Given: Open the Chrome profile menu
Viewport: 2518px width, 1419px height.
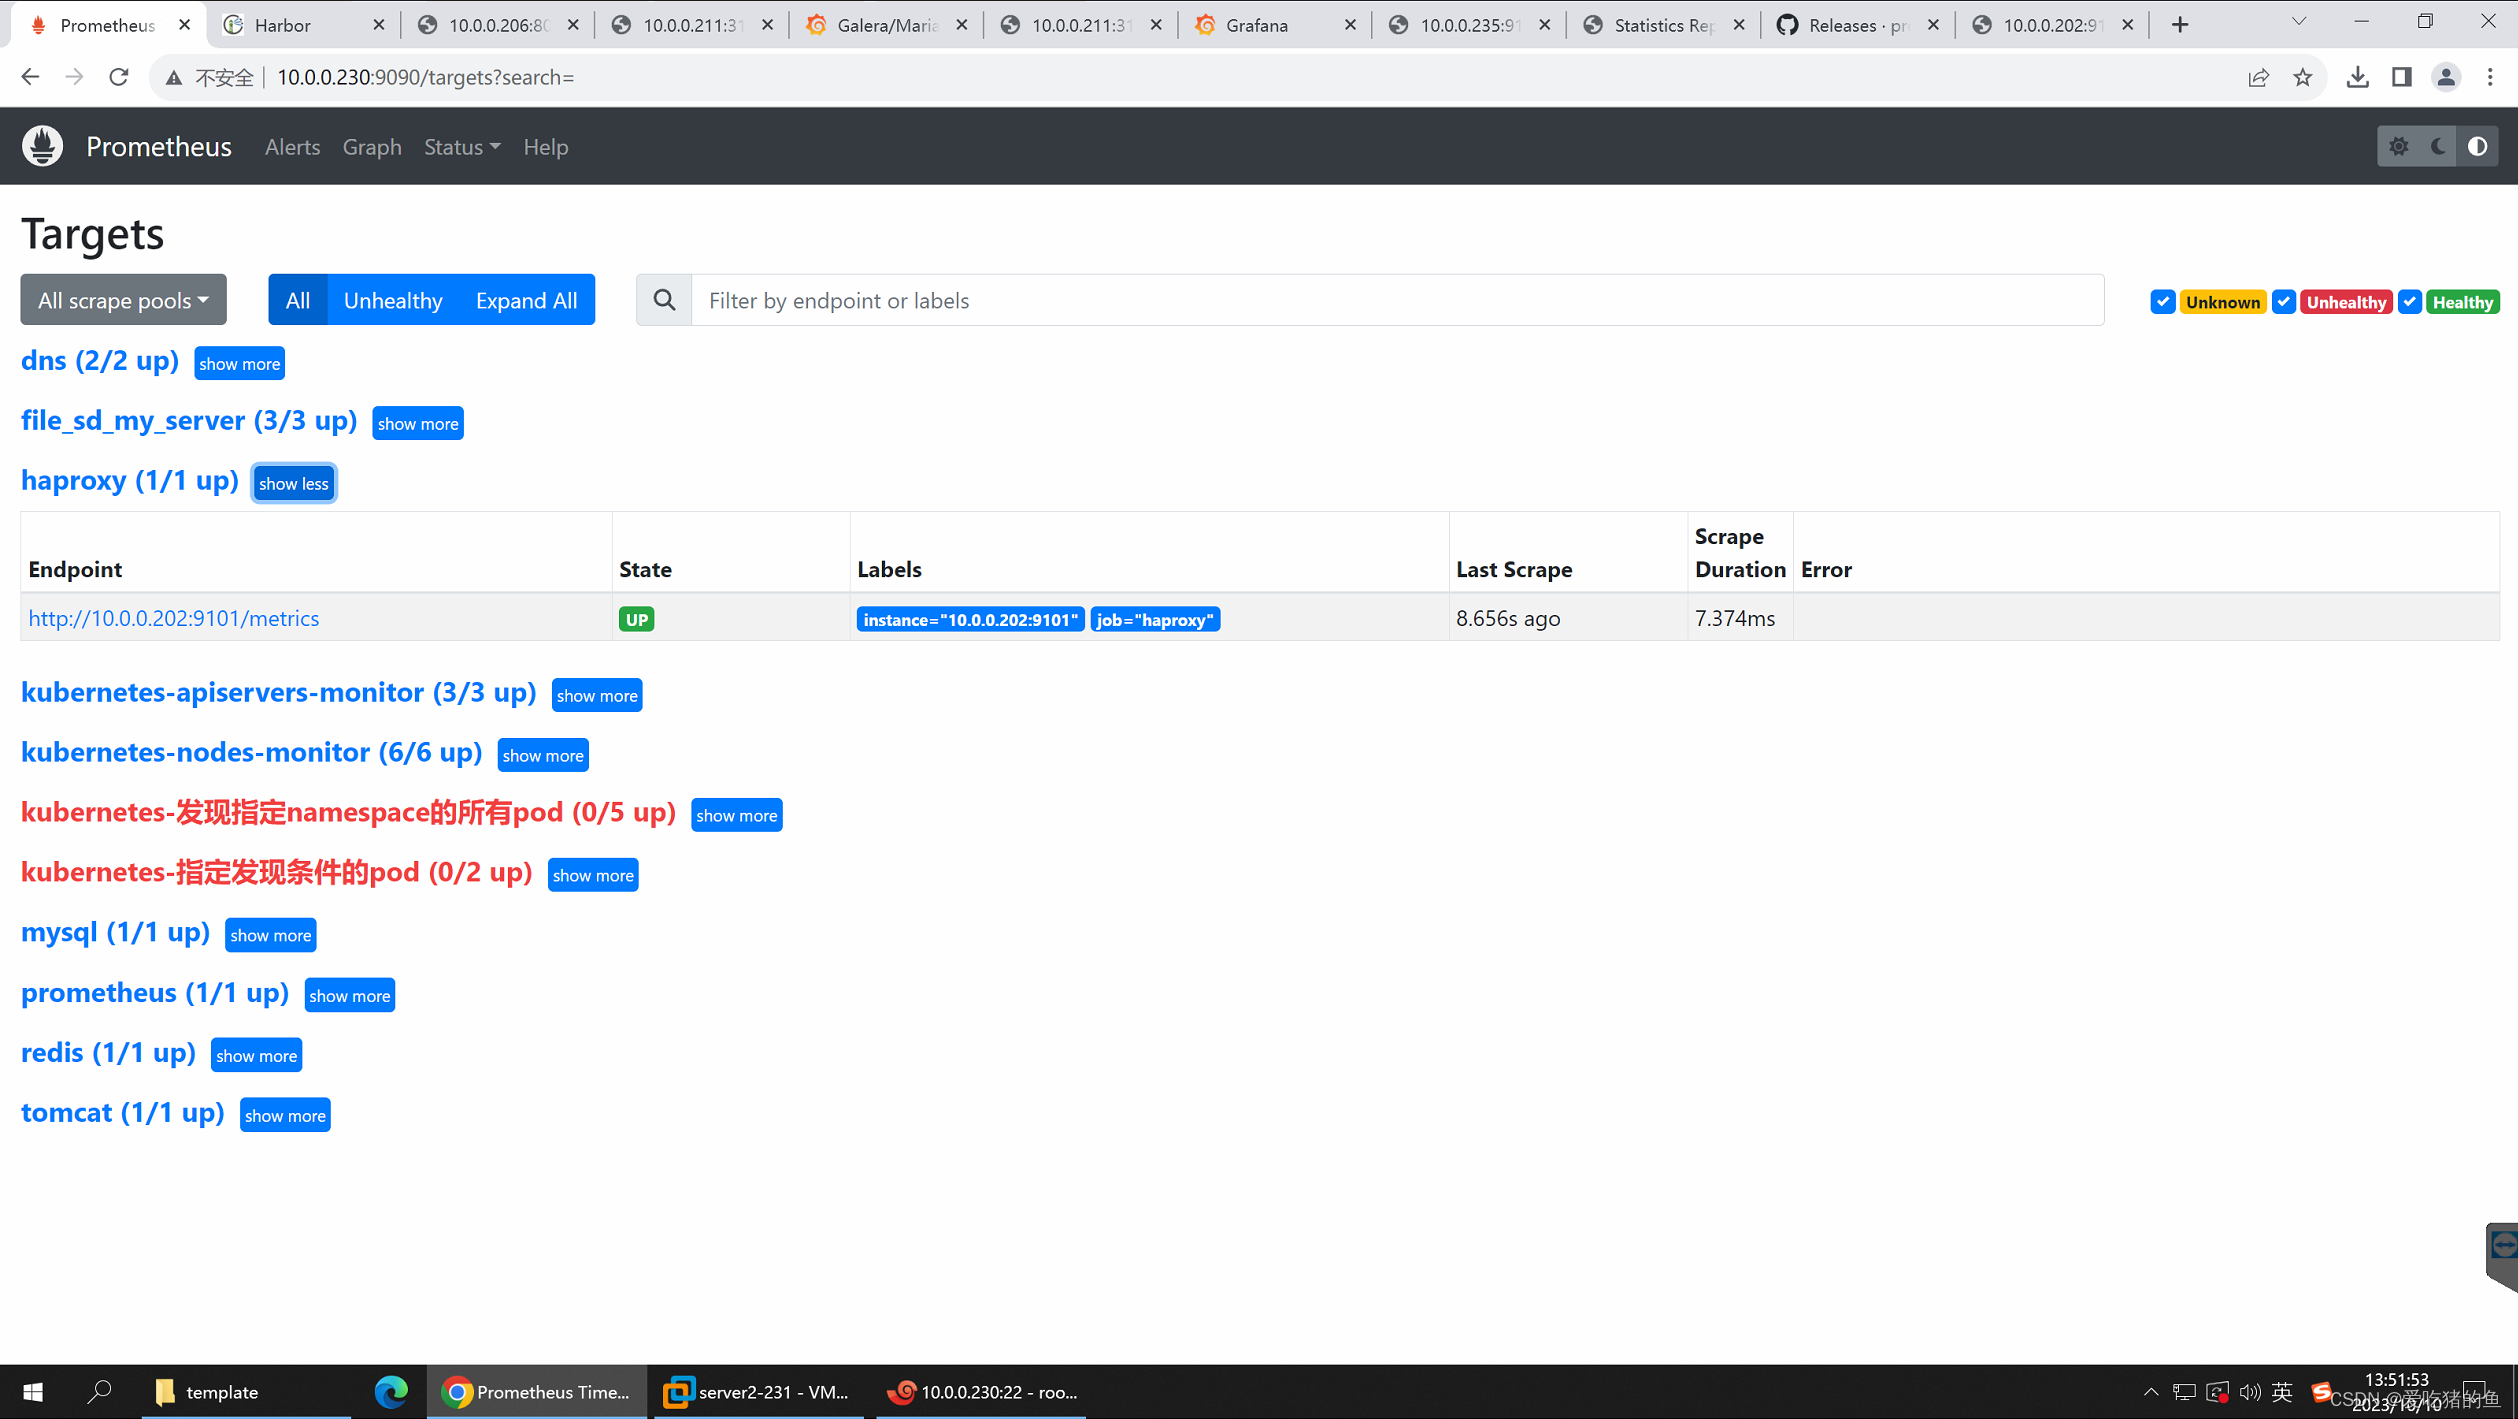Looking at the screenshot, I should [2446, 77].
